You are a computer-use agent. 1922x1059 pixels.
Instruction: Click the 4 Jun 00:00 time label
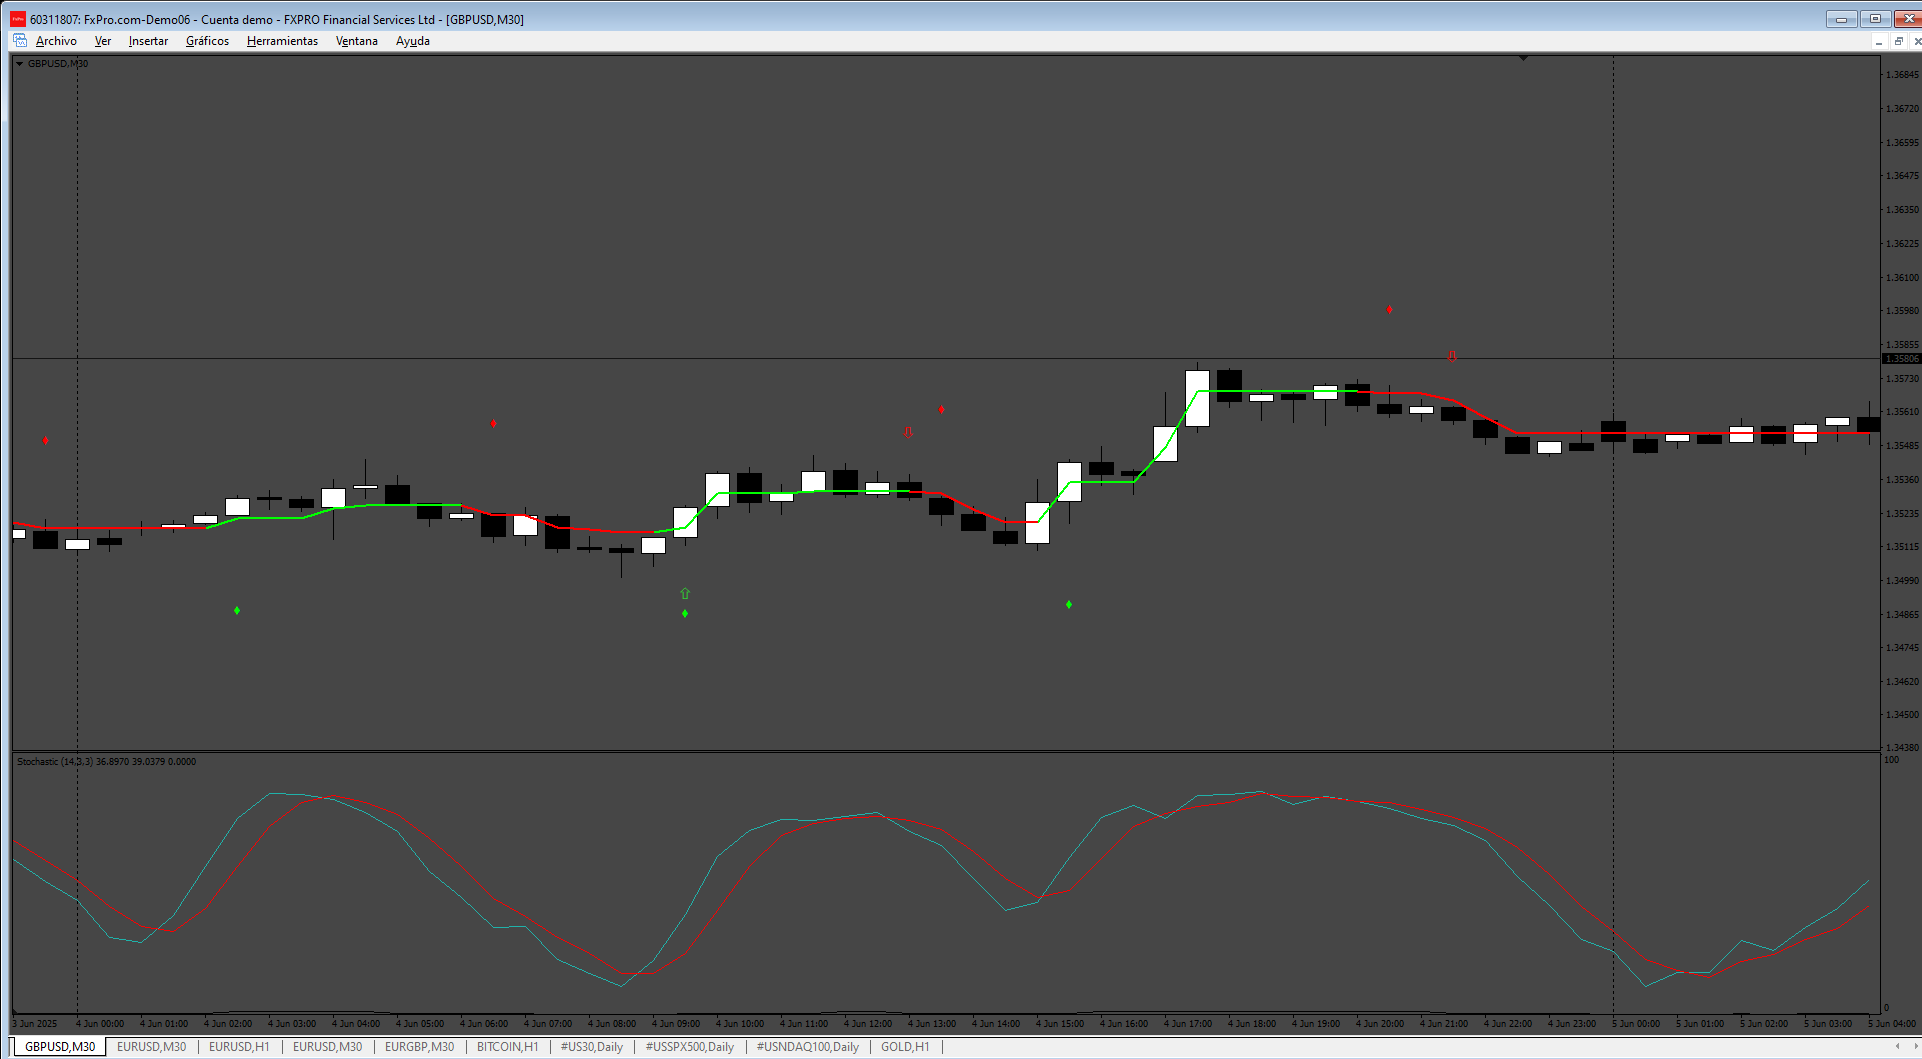pos(100,1023)
